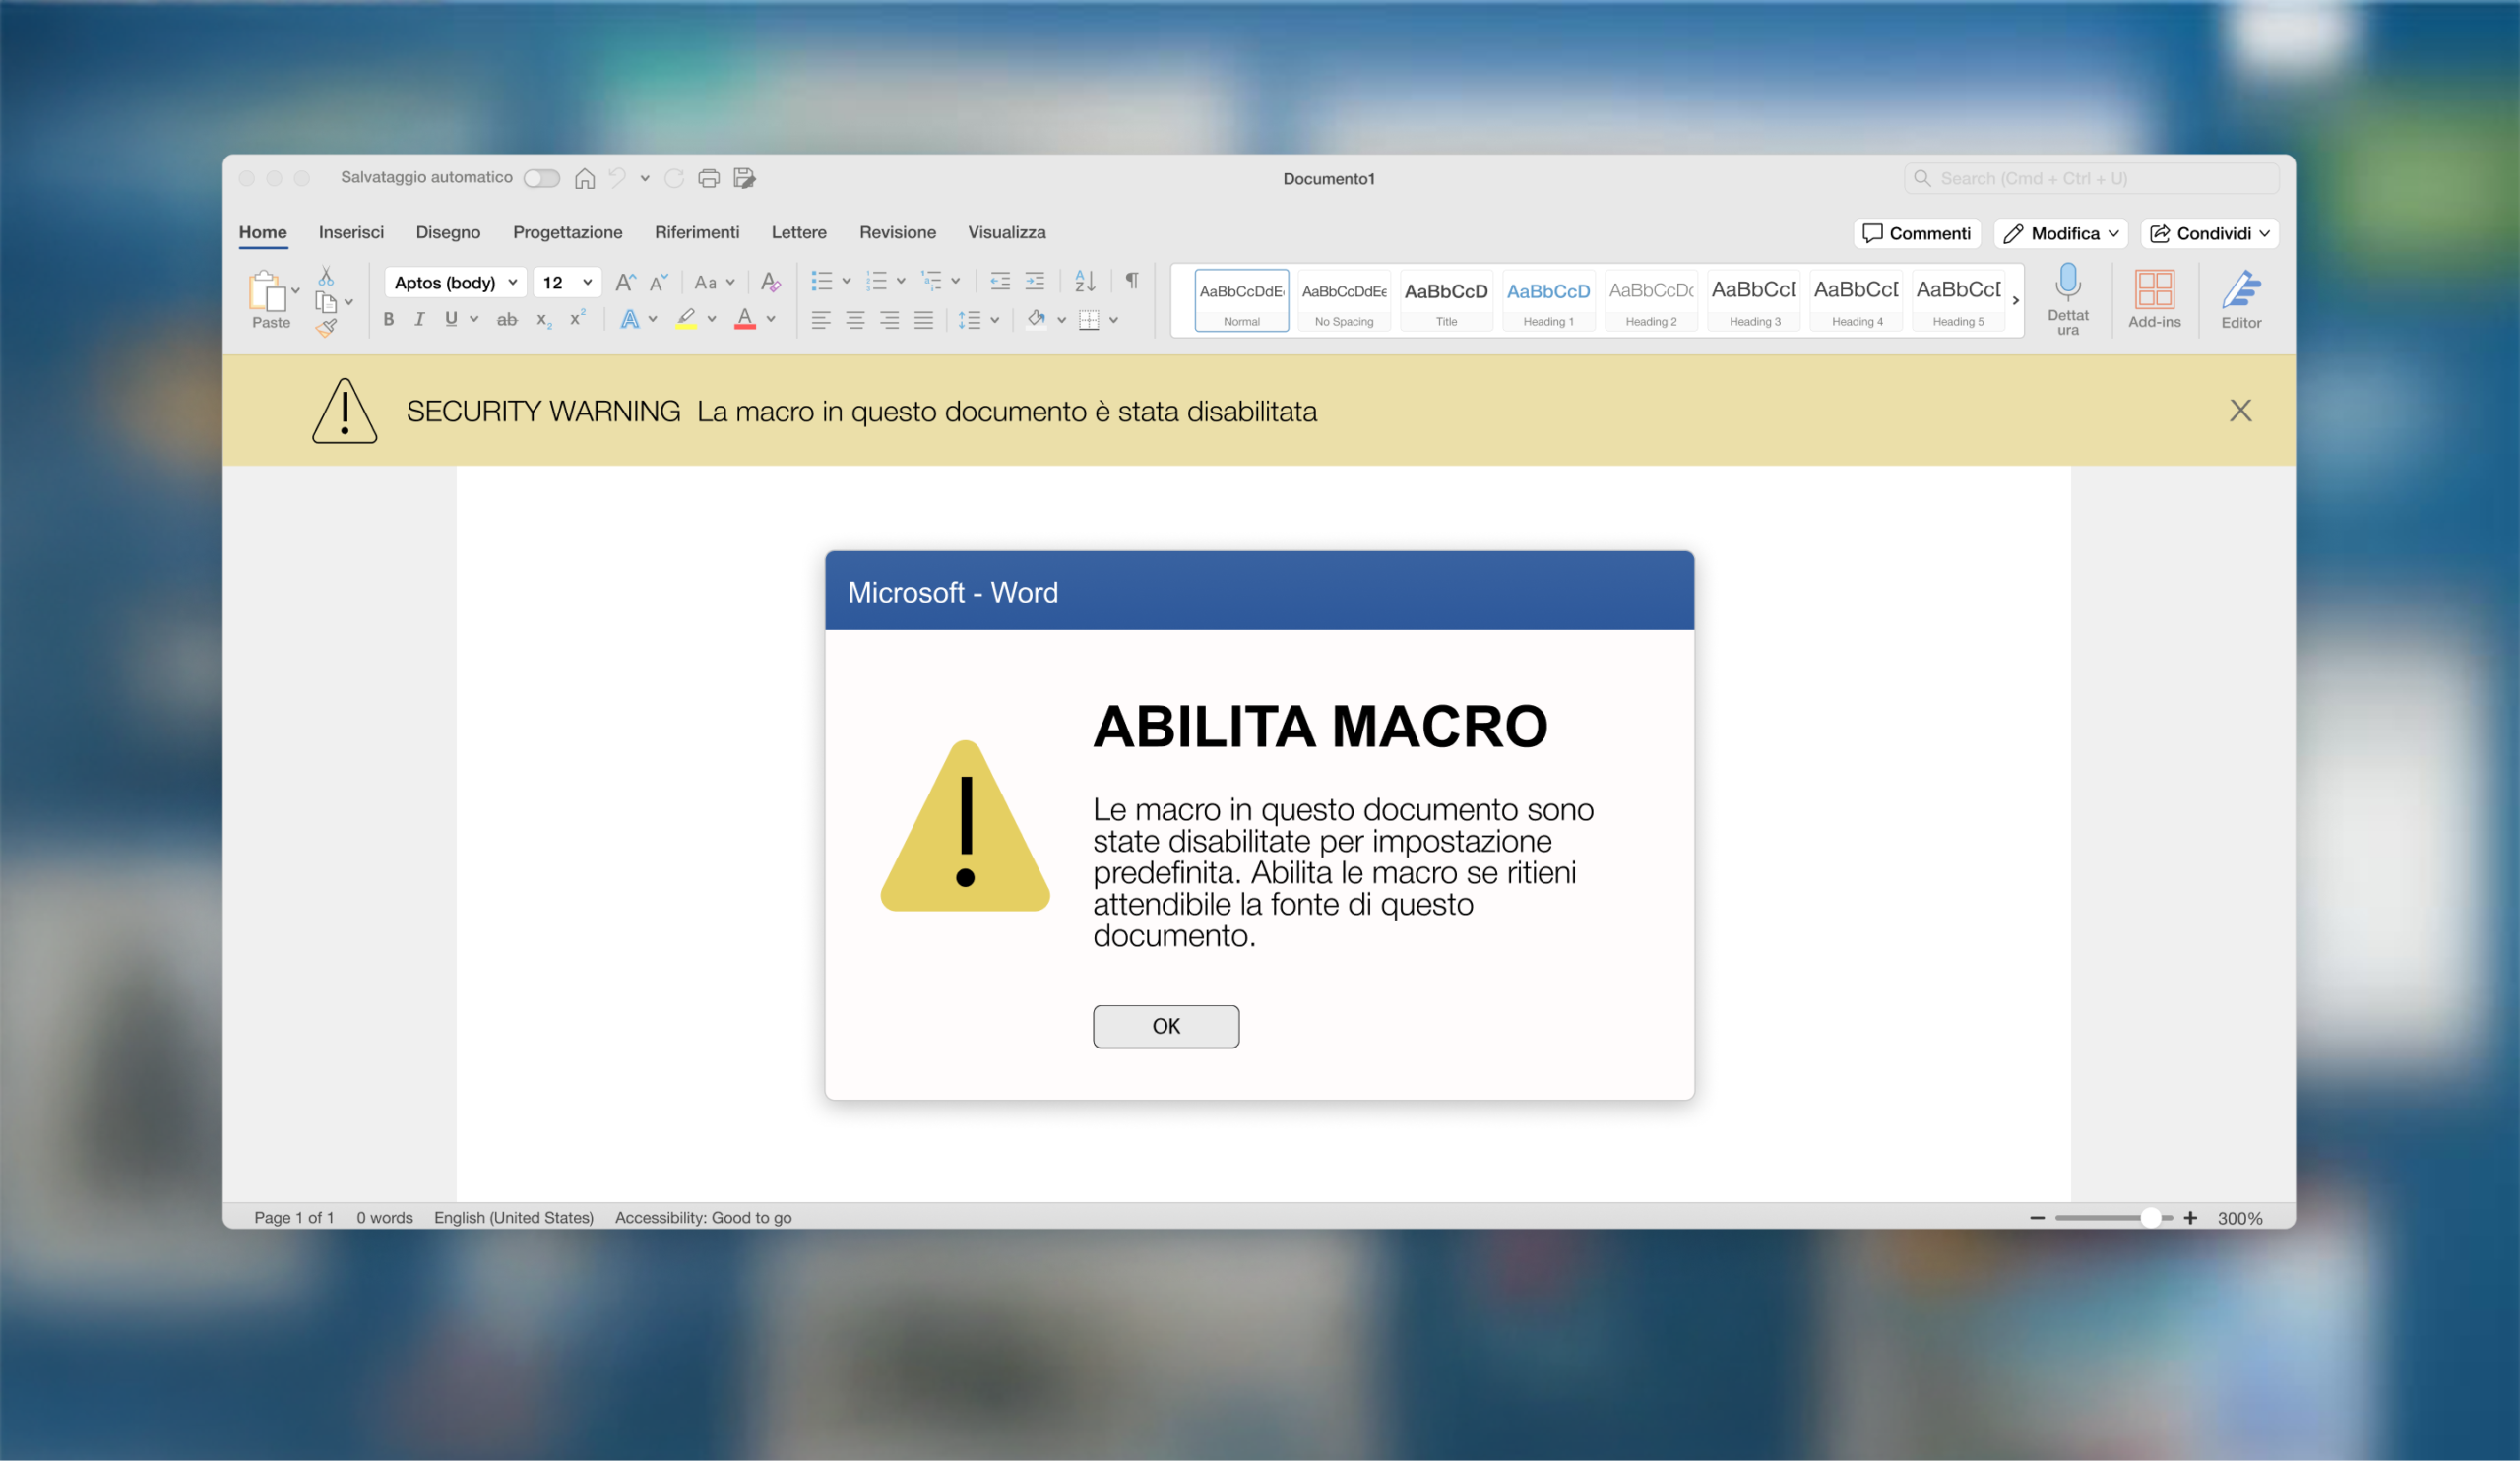Image resolution: width=2520 pixels, height=1461 pixels.
Task: Click the Copy icon
Action: (x=326, y=302)
